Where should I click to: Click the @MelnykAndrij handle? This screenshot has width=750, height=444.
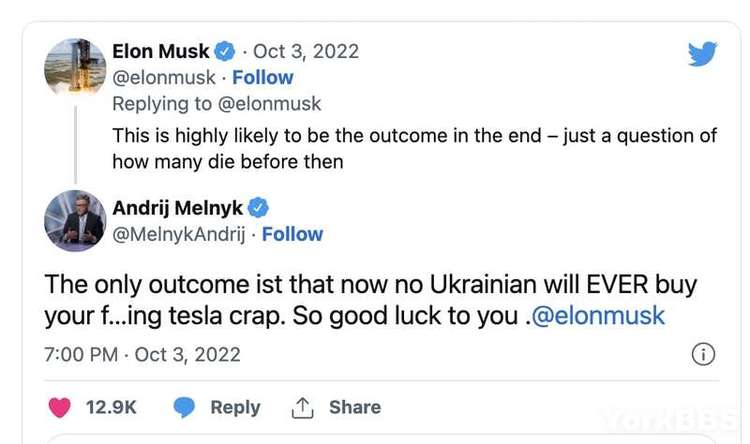point(176,234)
